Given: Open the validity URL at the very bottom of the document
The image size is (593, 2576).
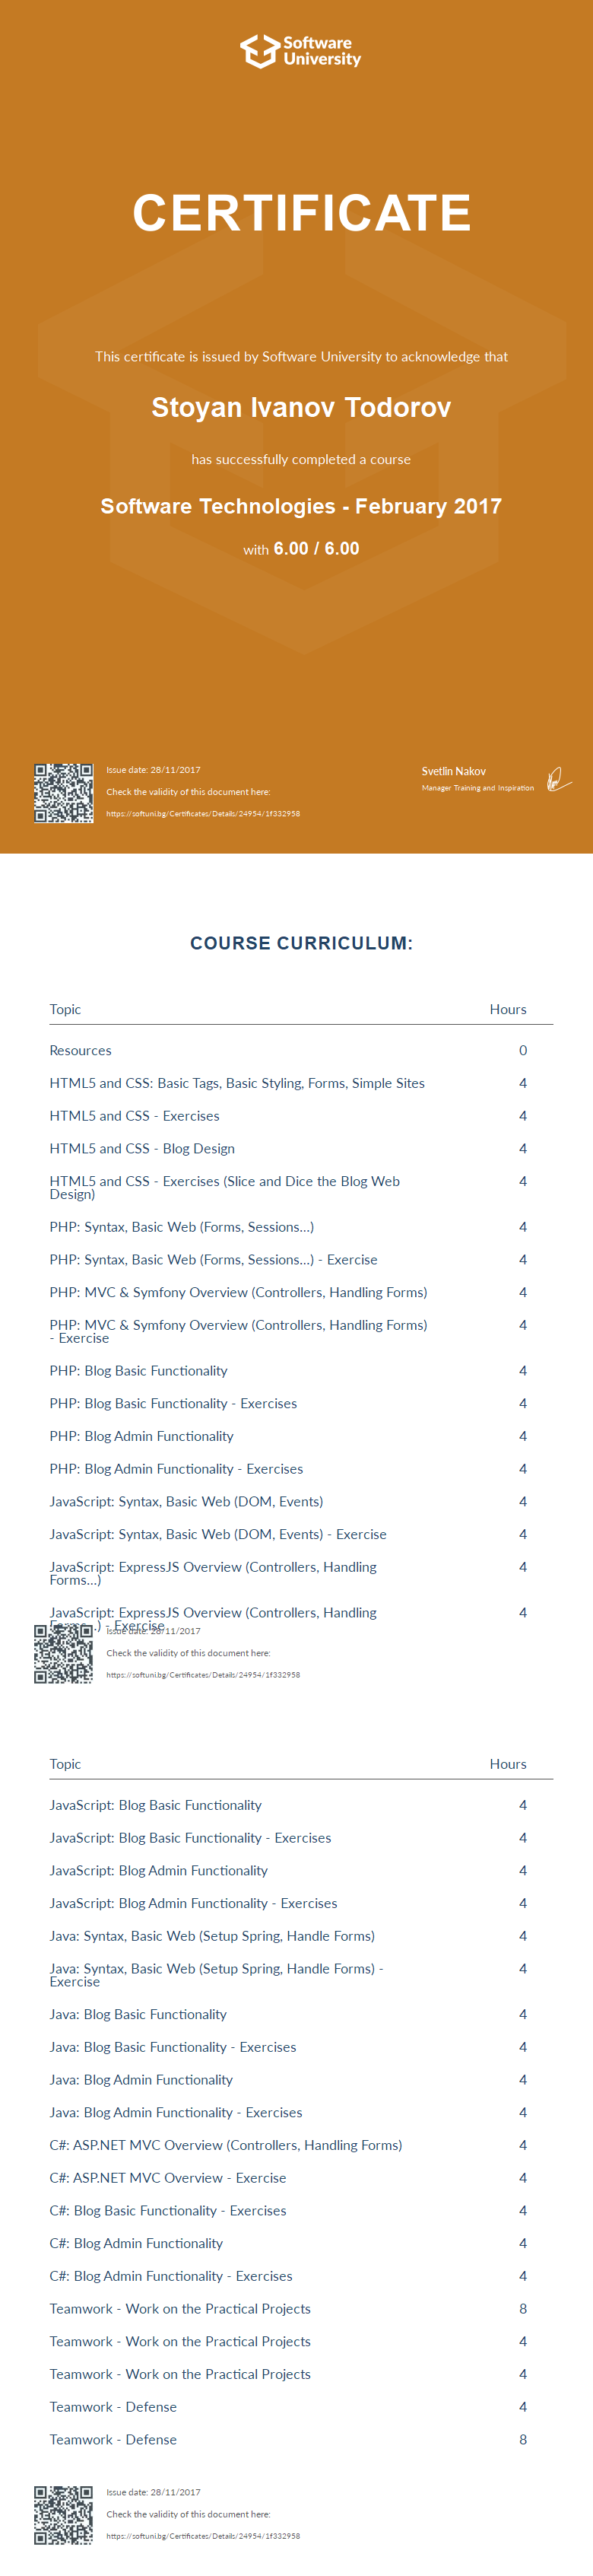Looking at the screenshot, I should [x=203, y=2536].
